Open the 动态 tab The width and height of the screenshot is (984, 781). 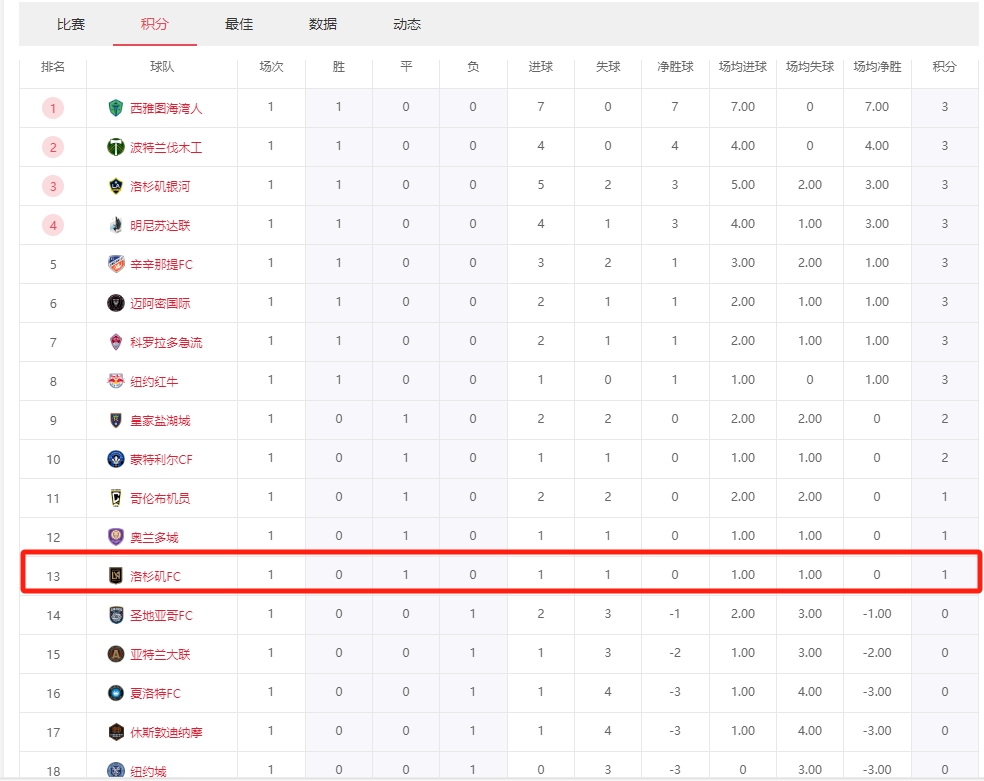point(407,24)
